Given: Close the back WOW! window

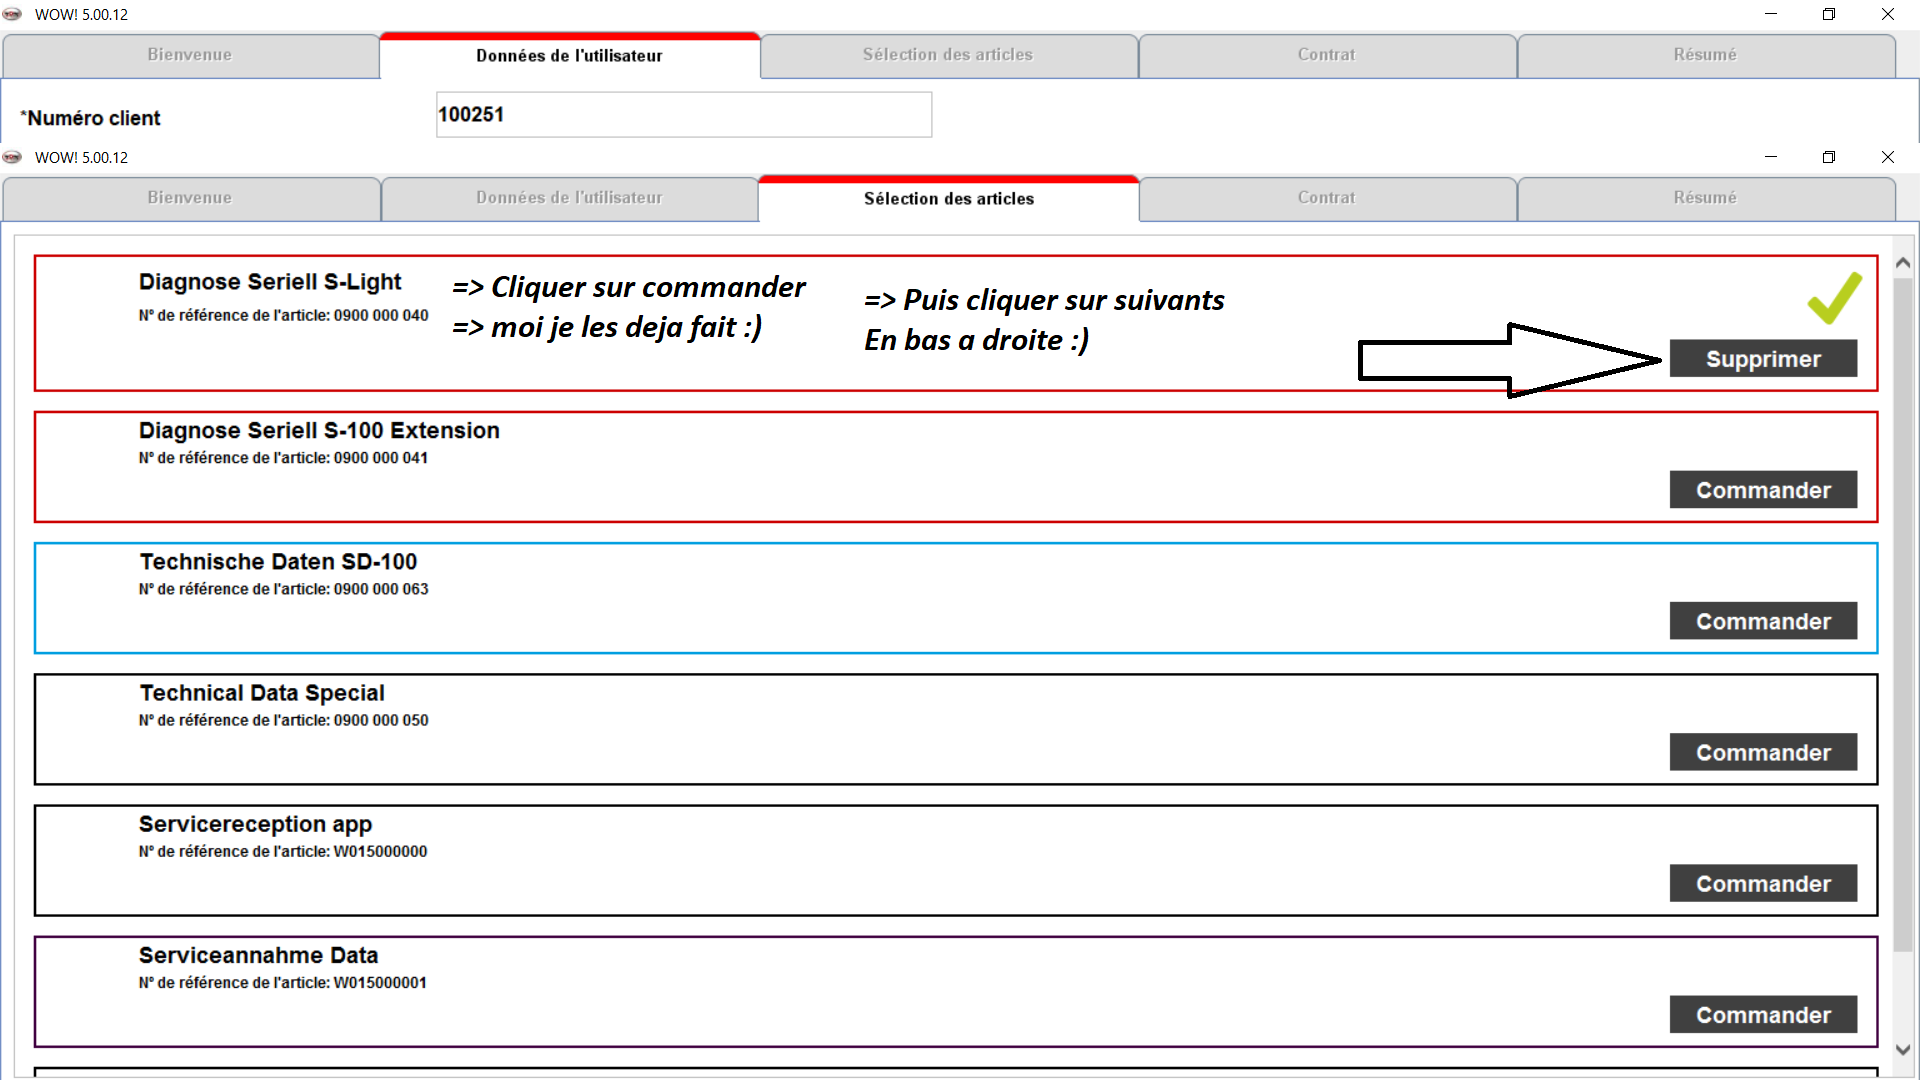Looking at the screenshot, I should 1888,14.
